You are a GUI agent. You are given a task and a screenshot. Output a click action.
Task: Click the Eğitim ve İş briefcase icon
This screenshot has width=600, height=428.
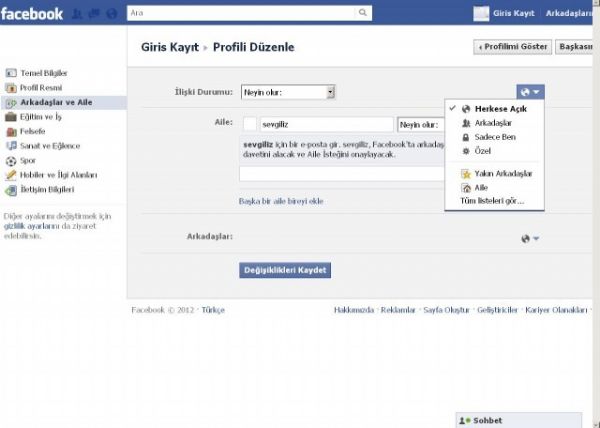[x=11, y=117]
